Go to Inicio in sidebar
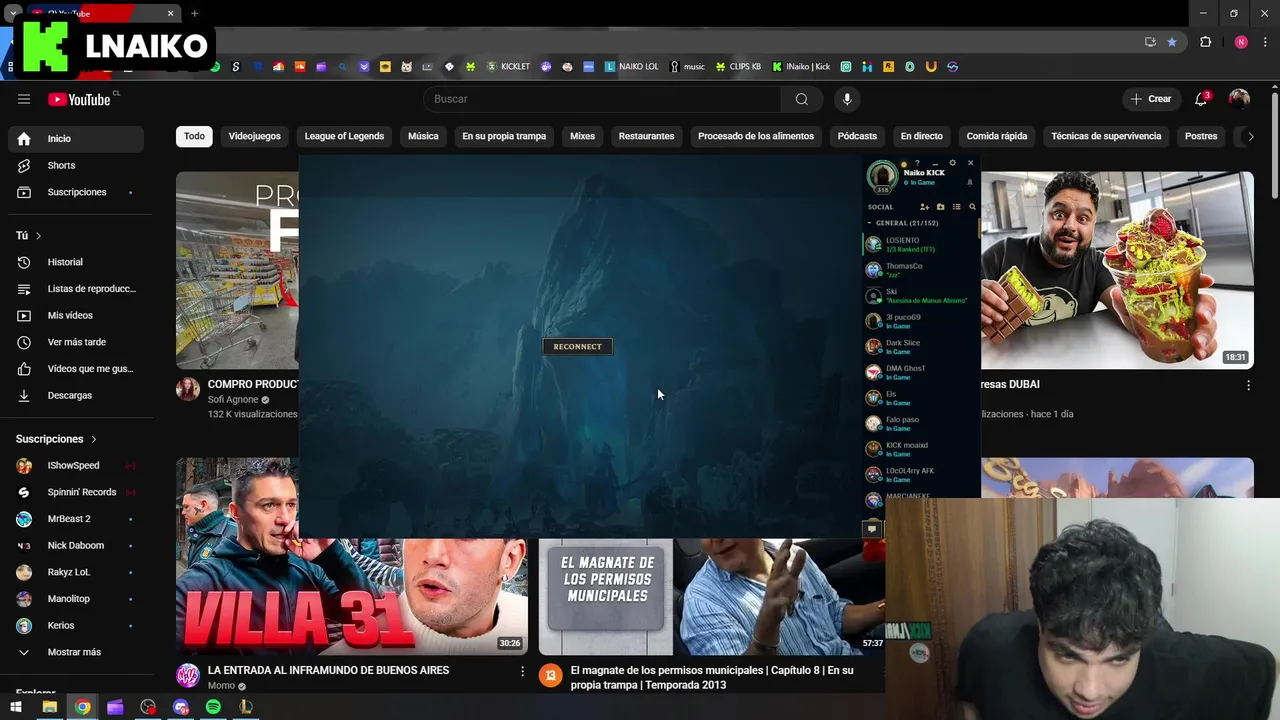 pyautogui.click(x=76, y=139)
